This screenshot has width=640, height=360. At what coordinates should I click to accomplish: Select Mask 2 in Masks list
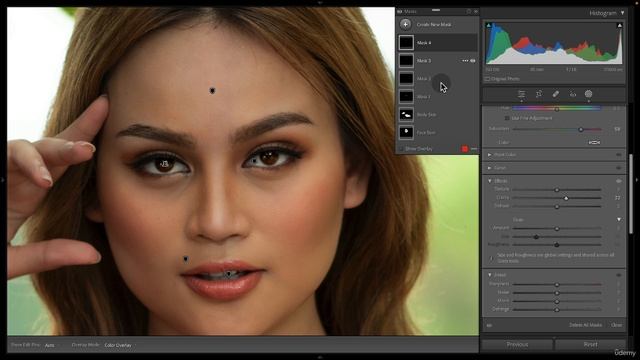tap(437, 78)
